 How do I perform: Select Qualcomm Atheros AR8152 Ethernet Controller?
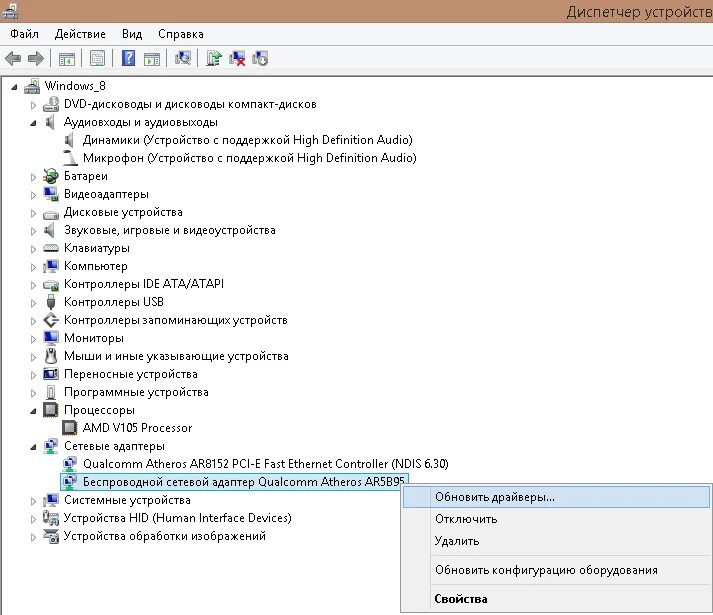click(266, 464)
